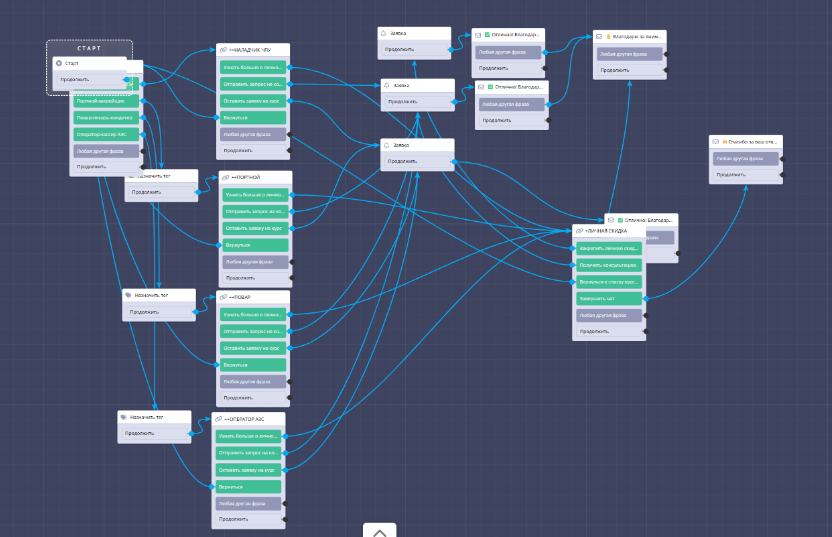Image resolution: width=832 pixels, height=537 pixels.
Task: Click the tag icon on the lowest Назначить тег block
Action: coord(125,416)
